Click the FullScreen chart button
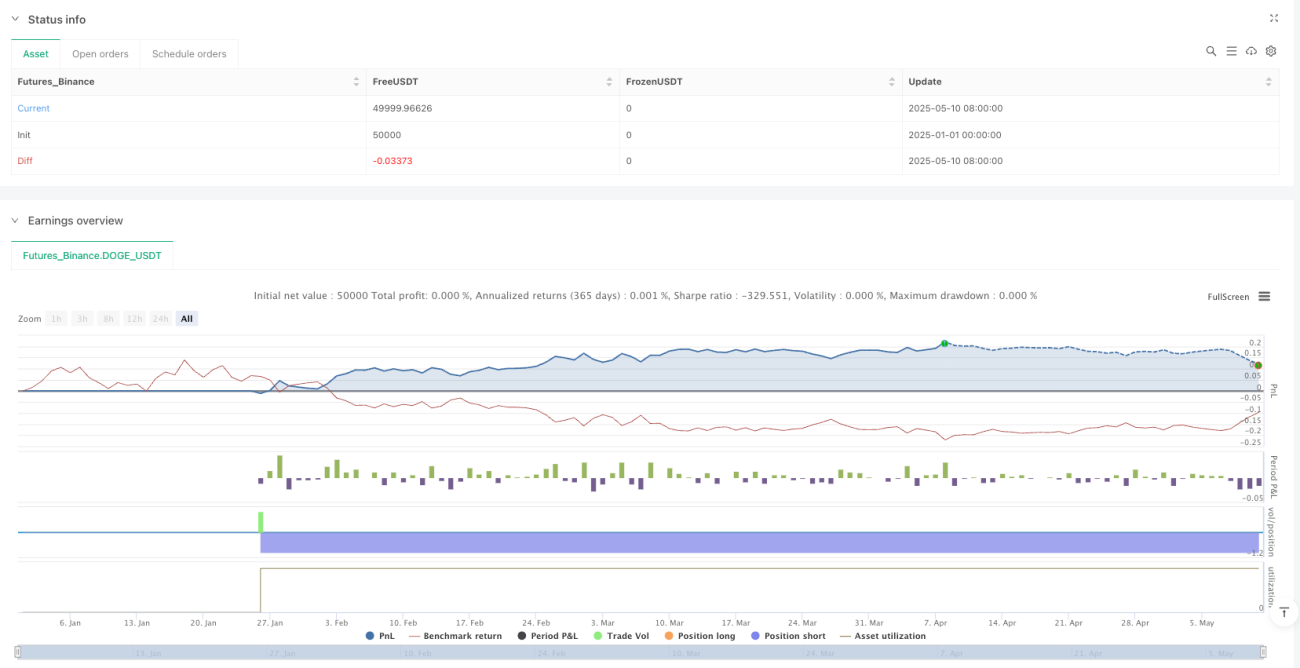 1228,297
